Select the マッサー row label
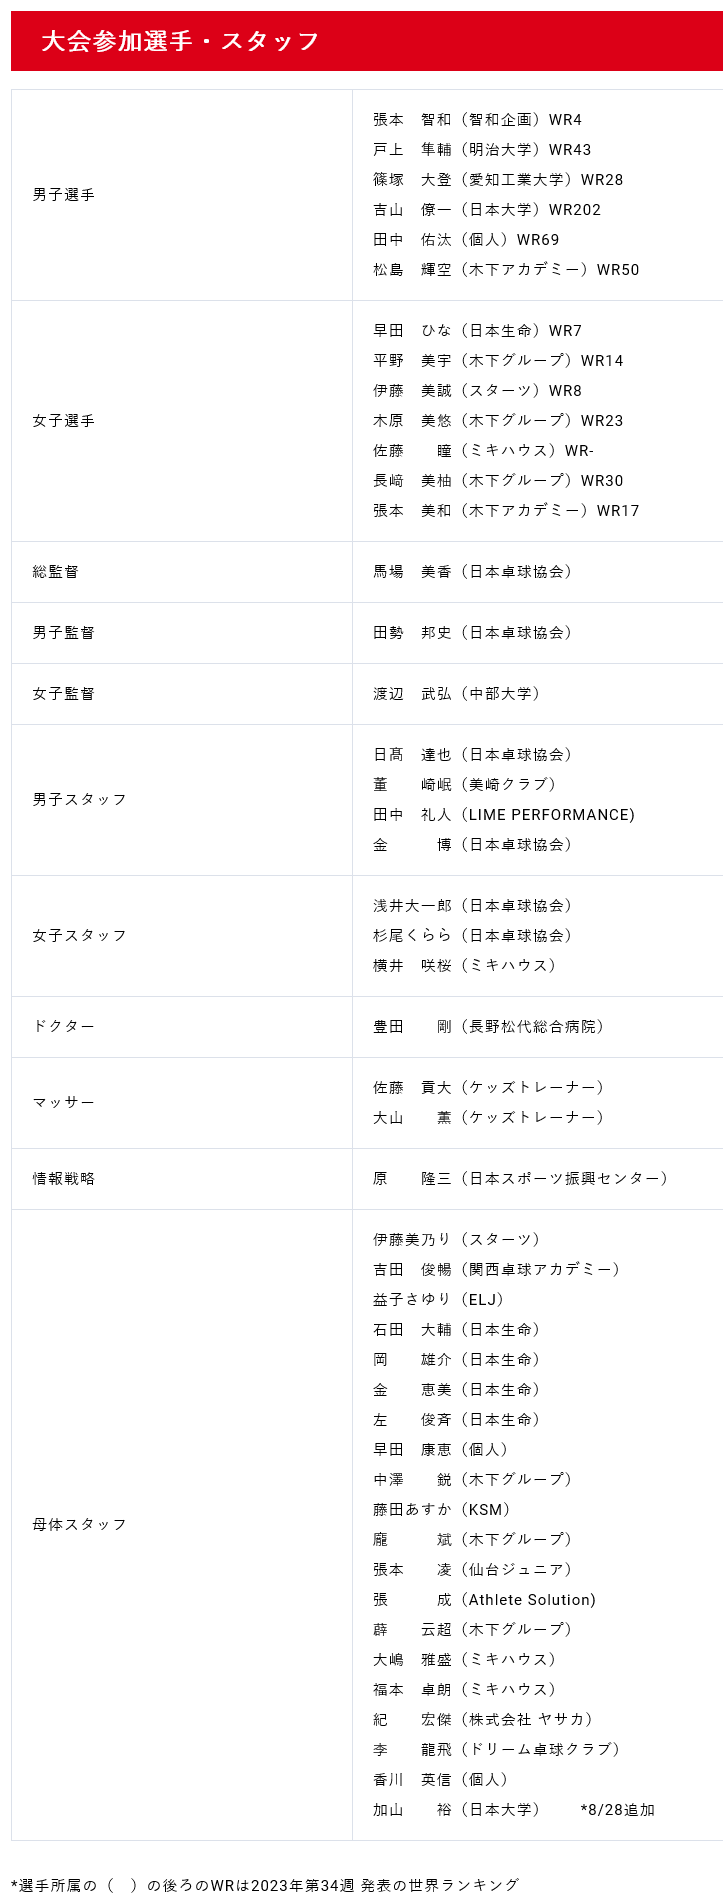 (x=64, y=1103)
